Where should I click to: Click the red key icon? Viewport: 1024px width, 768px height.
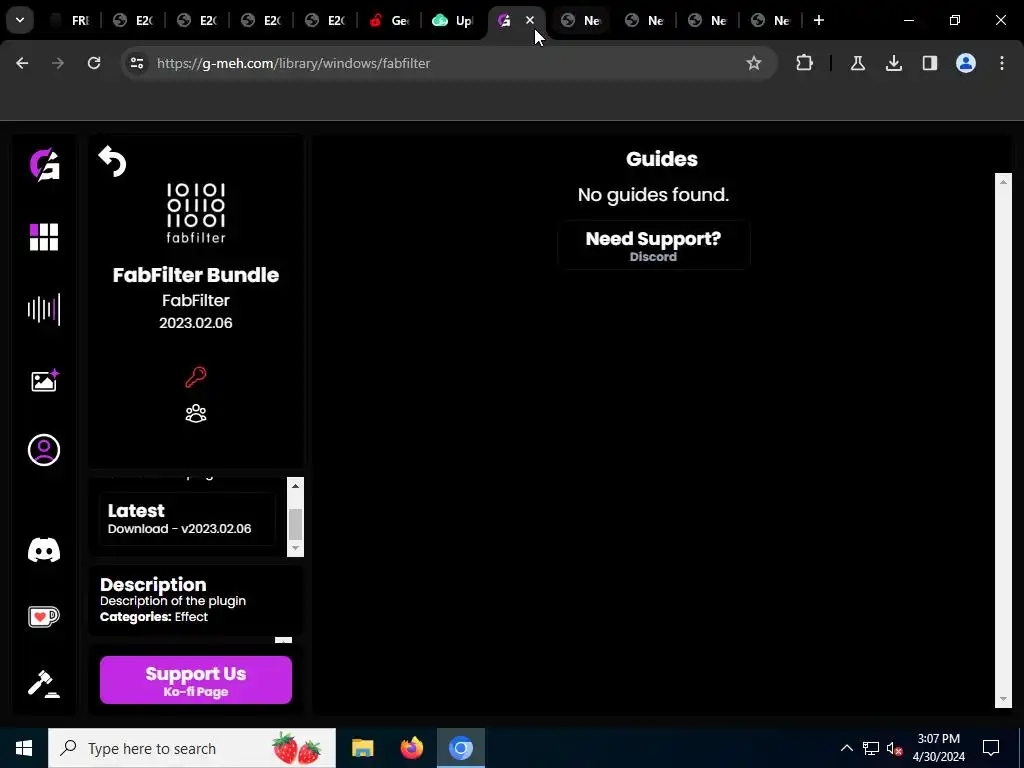[x=195, y=377]
